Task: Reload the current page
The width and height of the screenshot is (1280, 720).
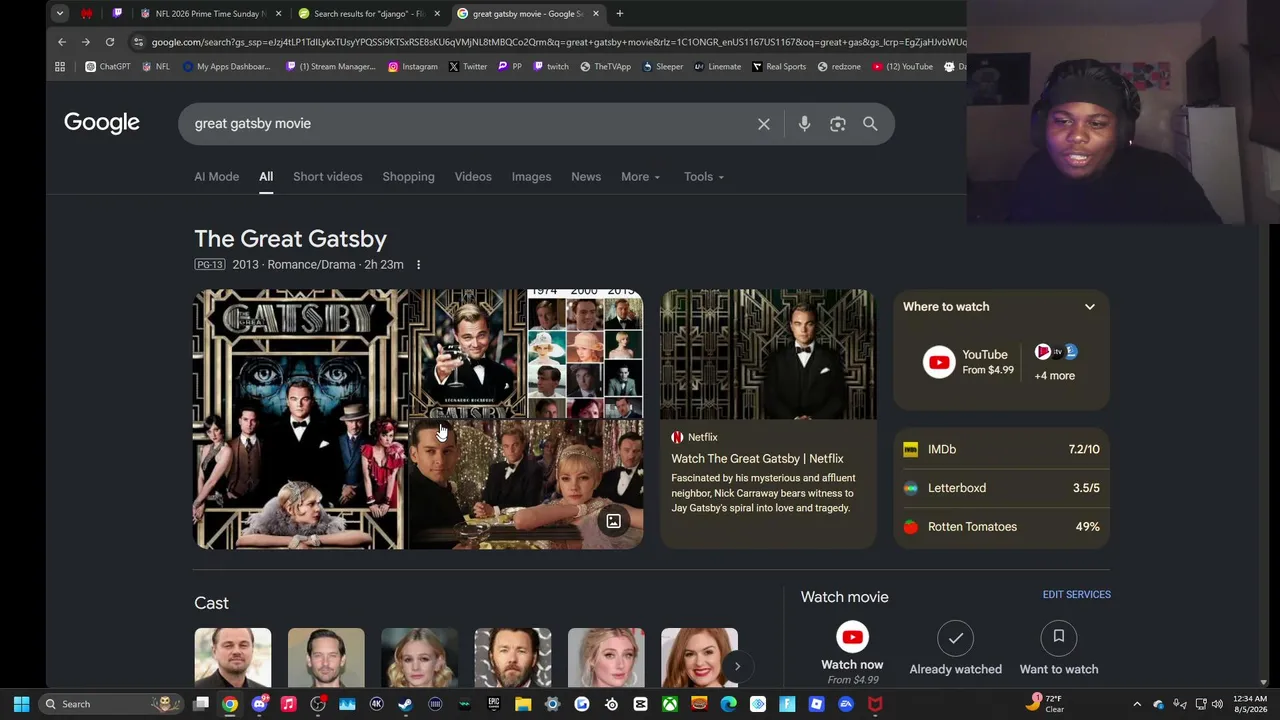Action: (x=110, y=42)
